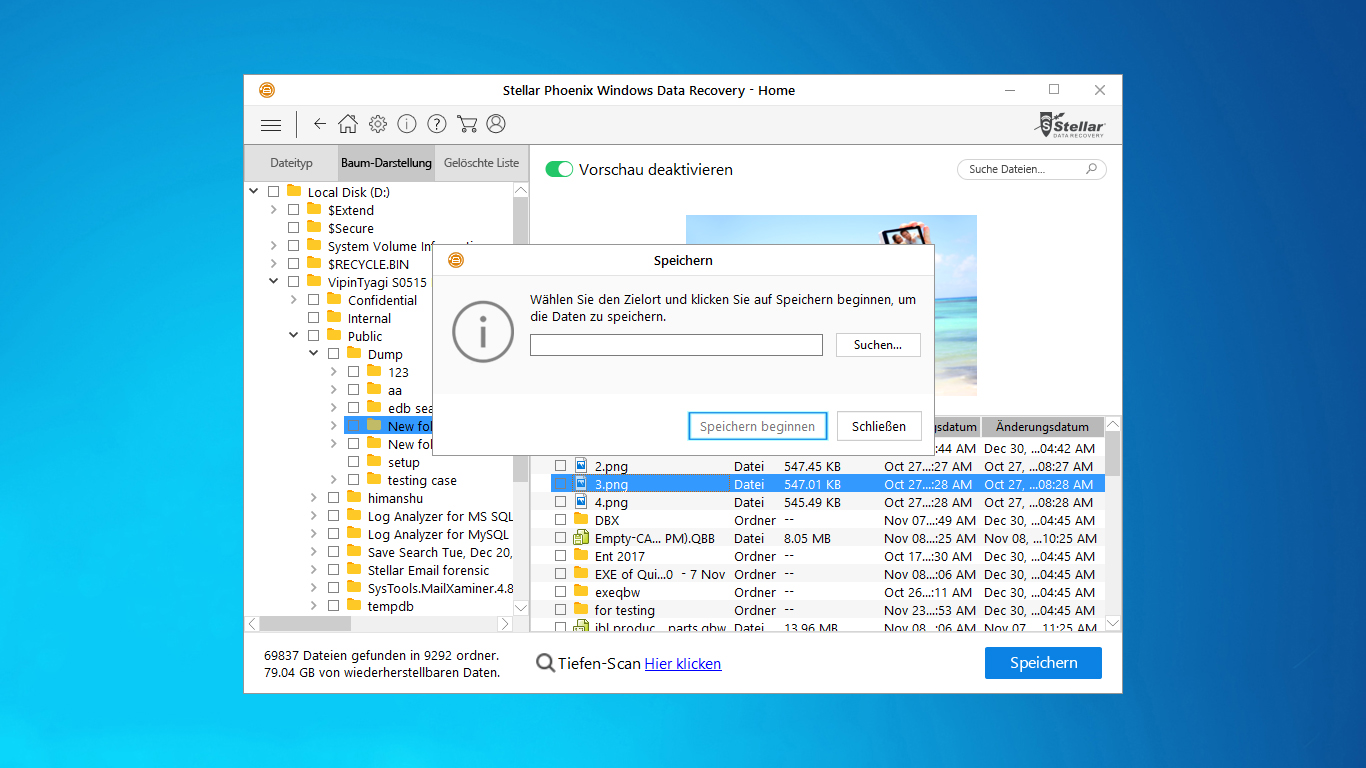Click the beach preview image

point(831,305)
